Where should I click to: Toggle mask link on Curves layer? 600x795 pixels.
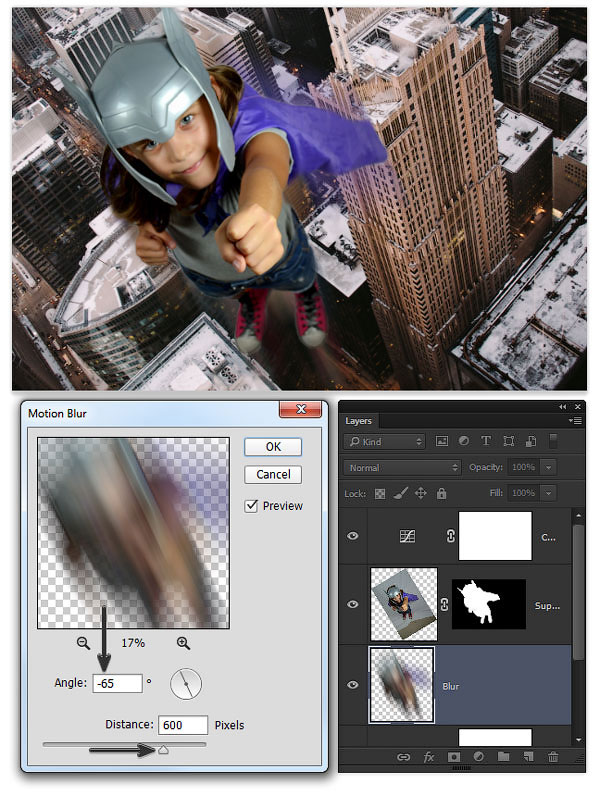pyautogui.click(x=450, y=536)
